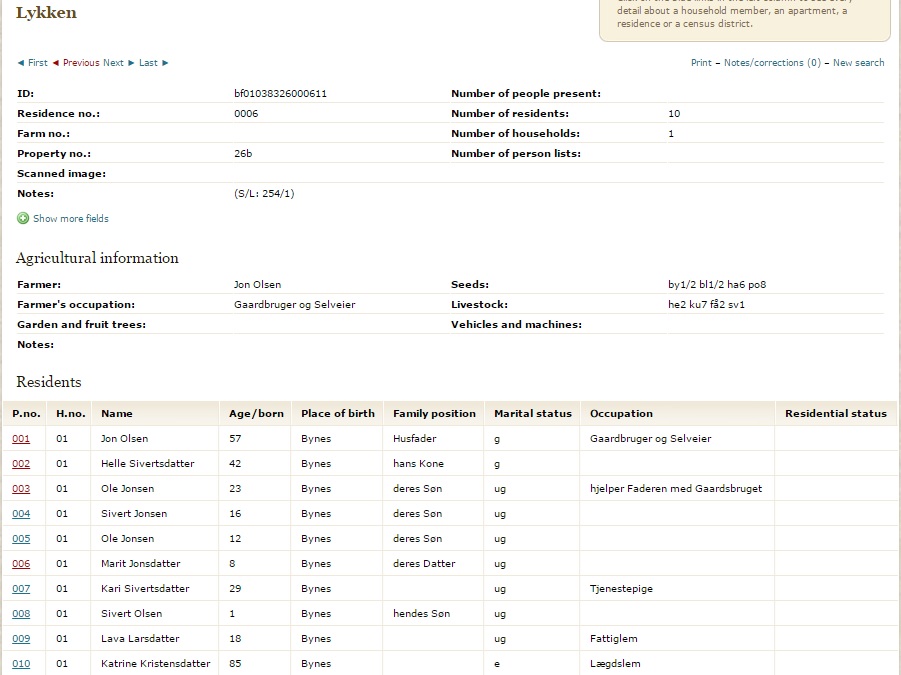Open person 007 Kari Sivertsdatter
This screenshot has height=675, width=901.
(x=21, y=588)
